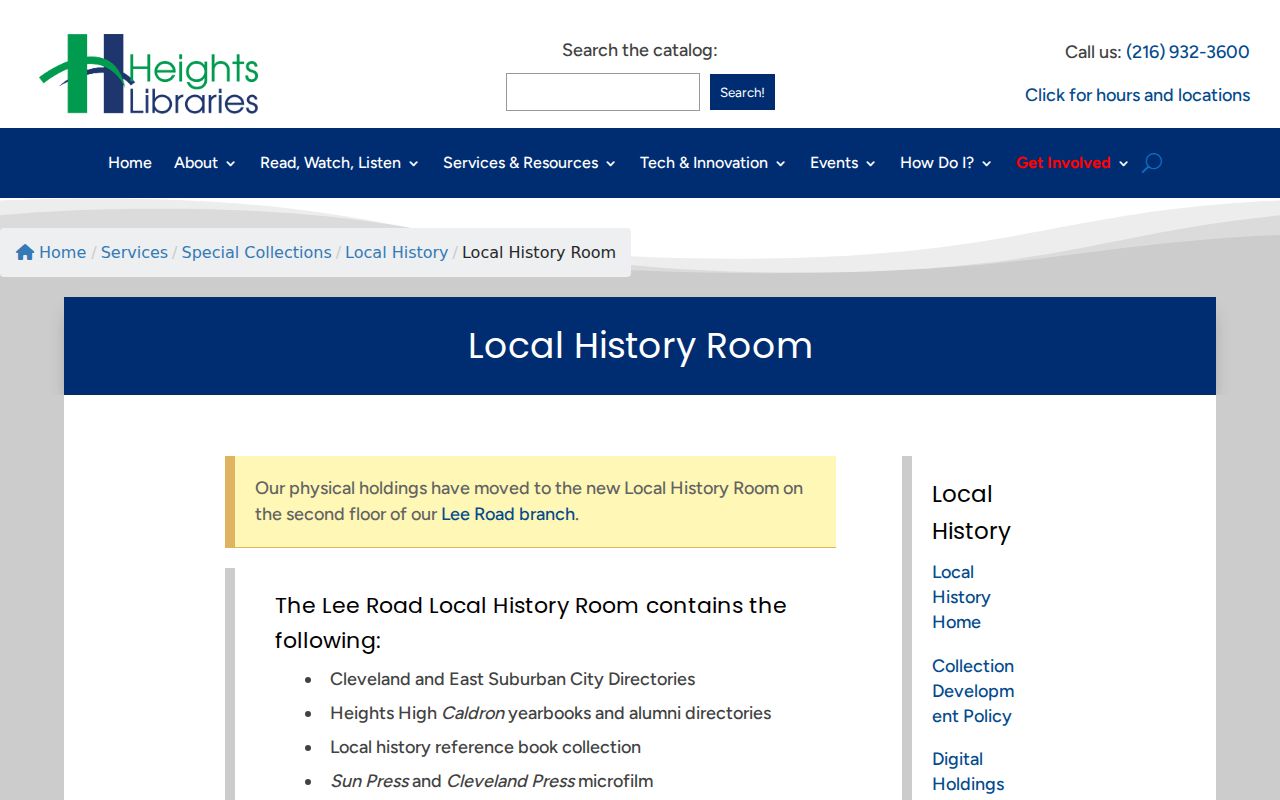This screenshot has width=1280, height=800.
Task: Open the Get Involved menu
Action: pos(1072,163)
